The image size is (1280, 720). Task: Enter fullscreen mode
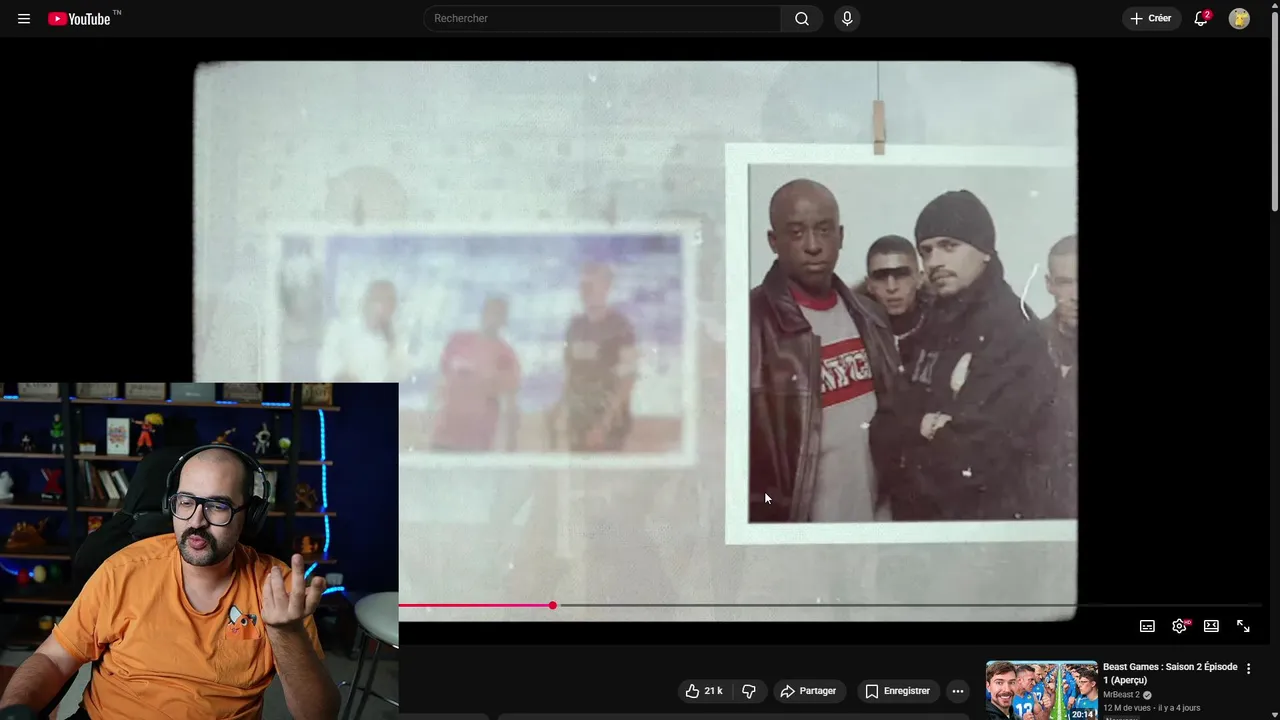coord(1243,626)
